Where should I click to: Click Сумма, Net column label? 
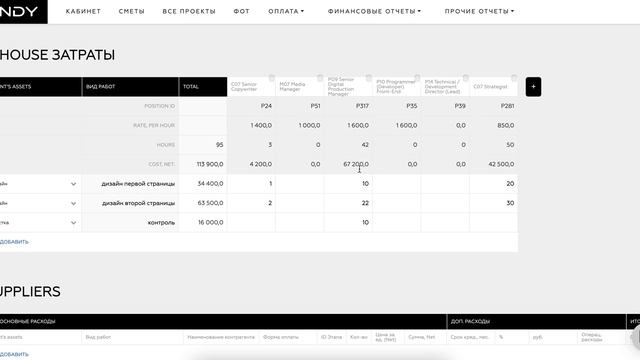[422, 337]
